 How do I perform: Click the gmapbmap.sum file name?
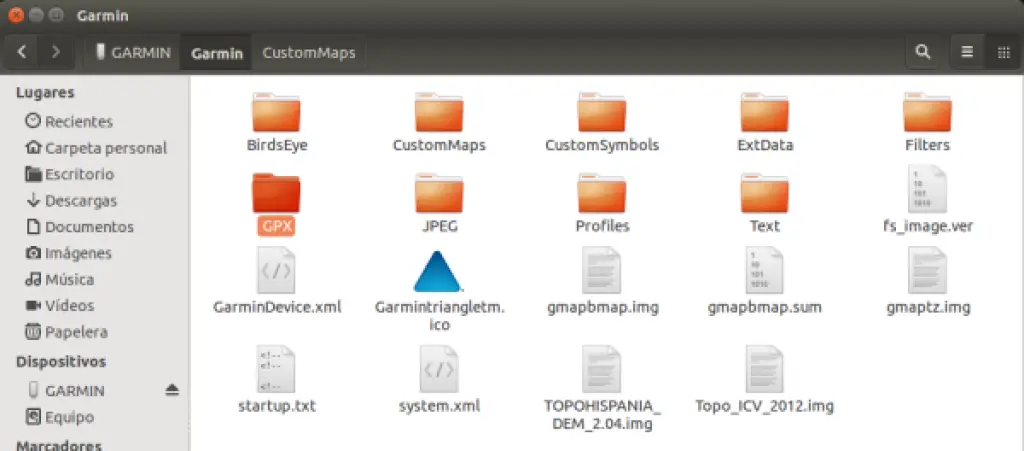765,307
